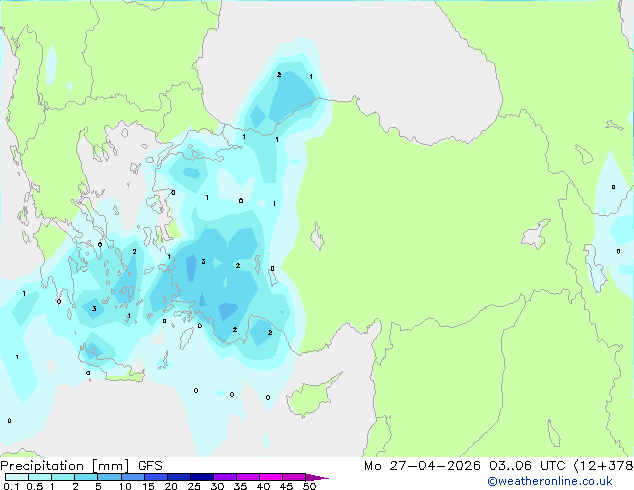Click the '35' legend scale label

click(240, 486)
